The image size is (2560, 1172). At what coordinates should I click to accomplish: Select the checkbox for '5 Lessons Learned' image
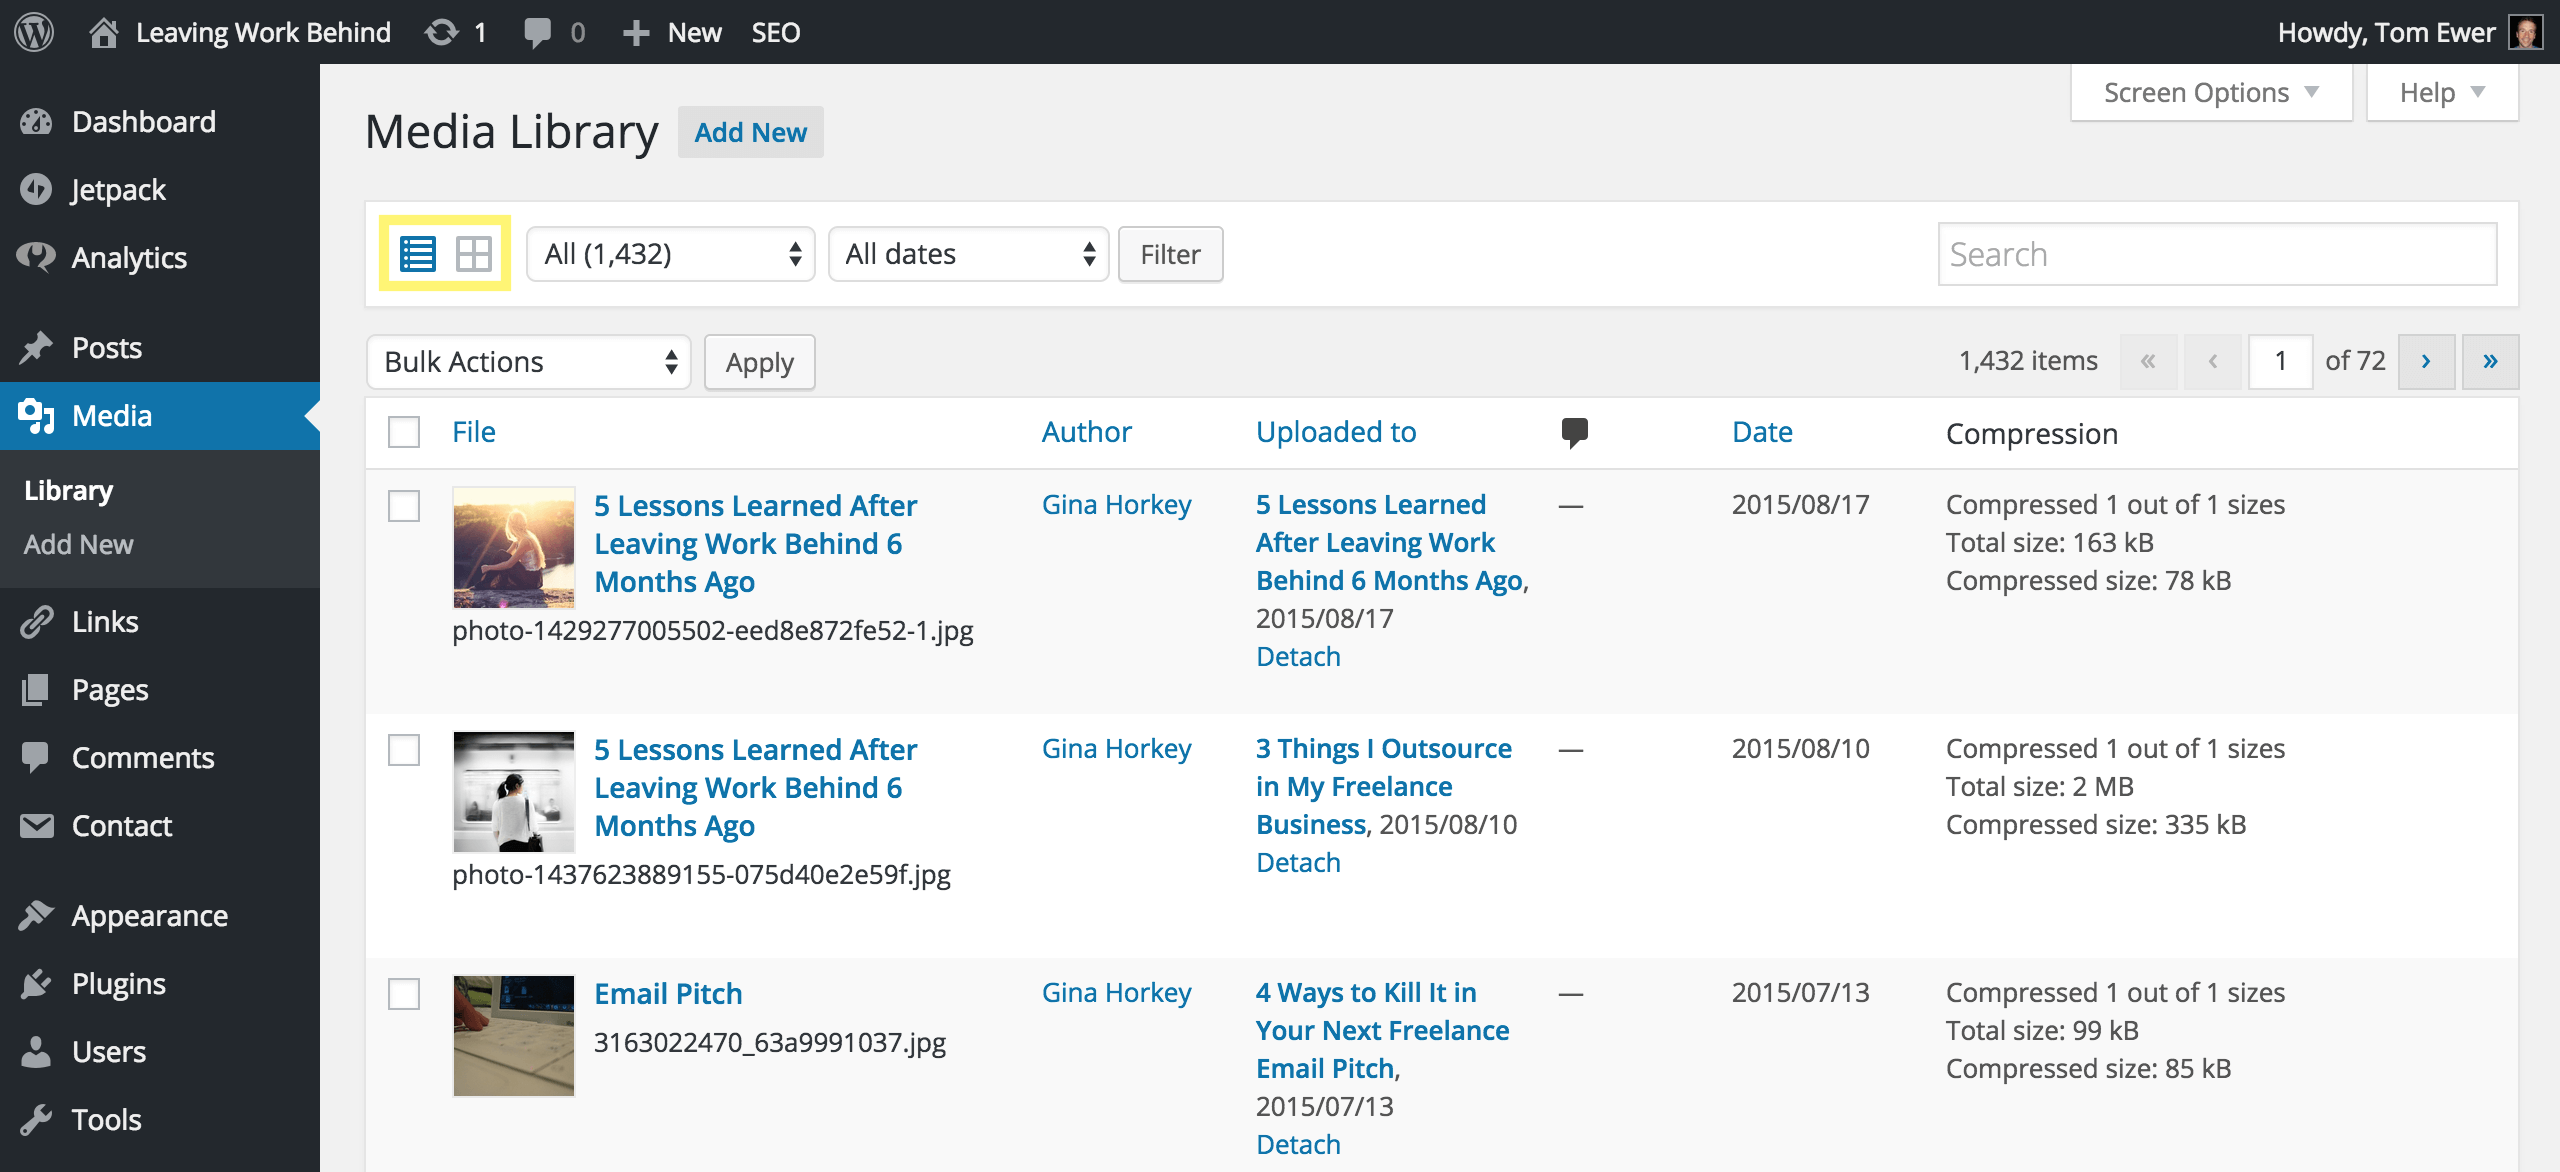[x=404, y=507]
